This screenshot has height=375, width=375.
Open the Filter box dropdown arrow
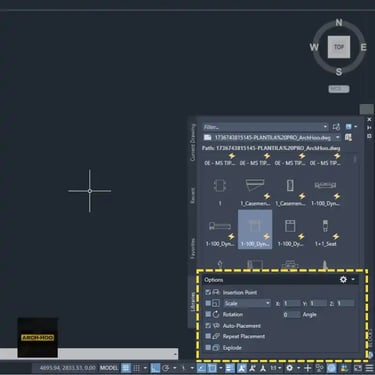click(325, 127)
